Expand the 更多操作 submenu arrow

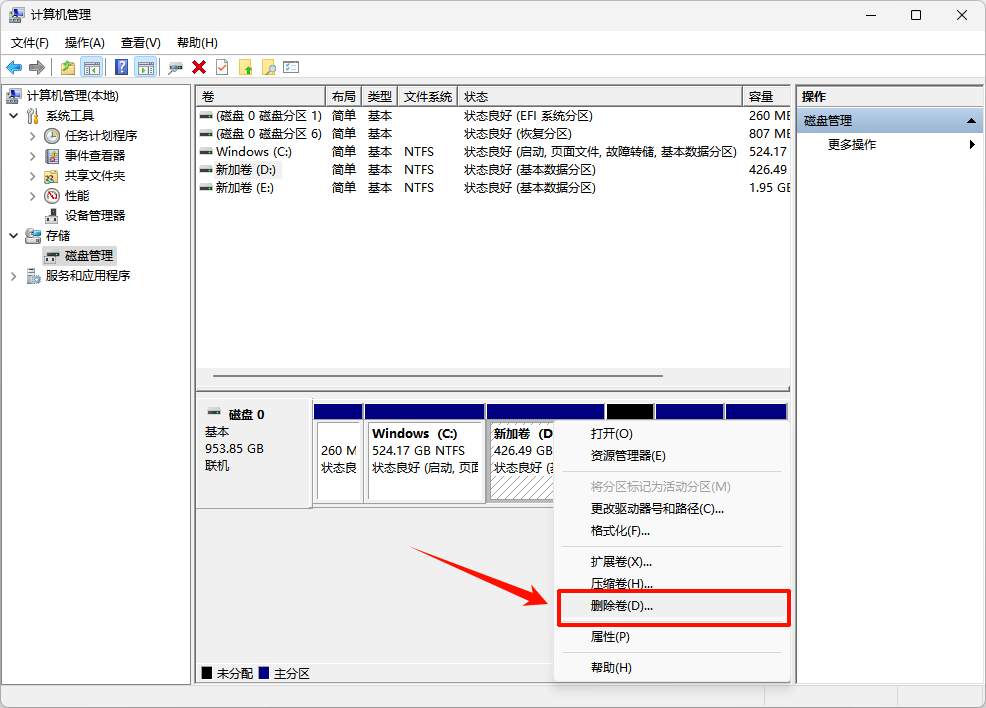(x=972, y=145)
